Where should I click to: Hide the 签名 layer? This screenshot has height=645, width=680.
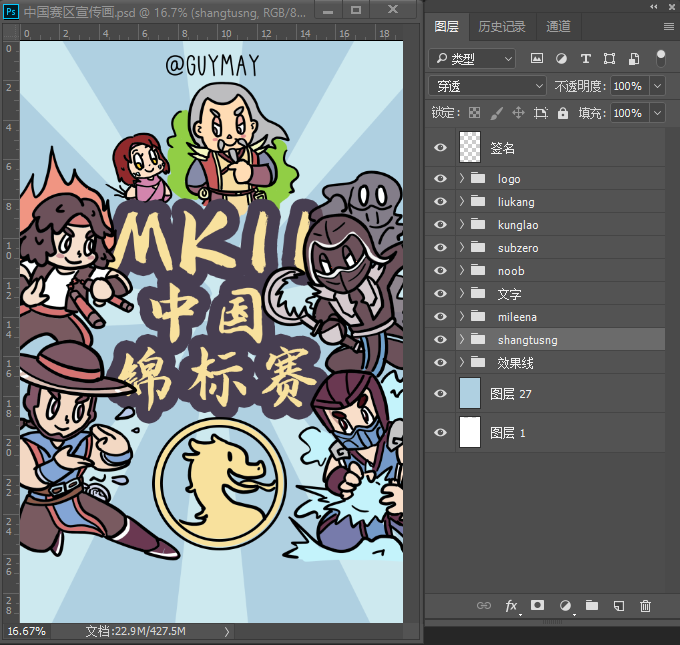coord(440,147)
